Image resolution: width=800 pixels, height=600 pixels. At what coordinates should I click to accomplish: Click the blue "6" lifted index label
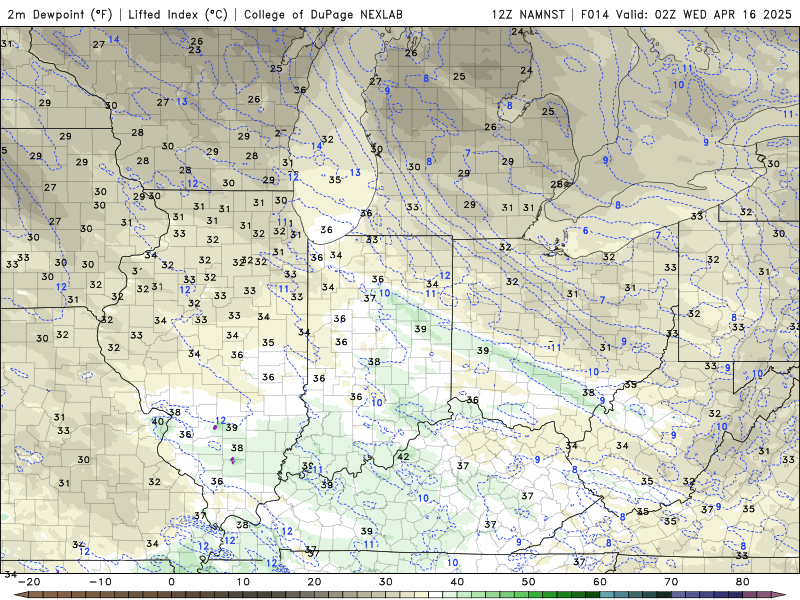(586, 231)
